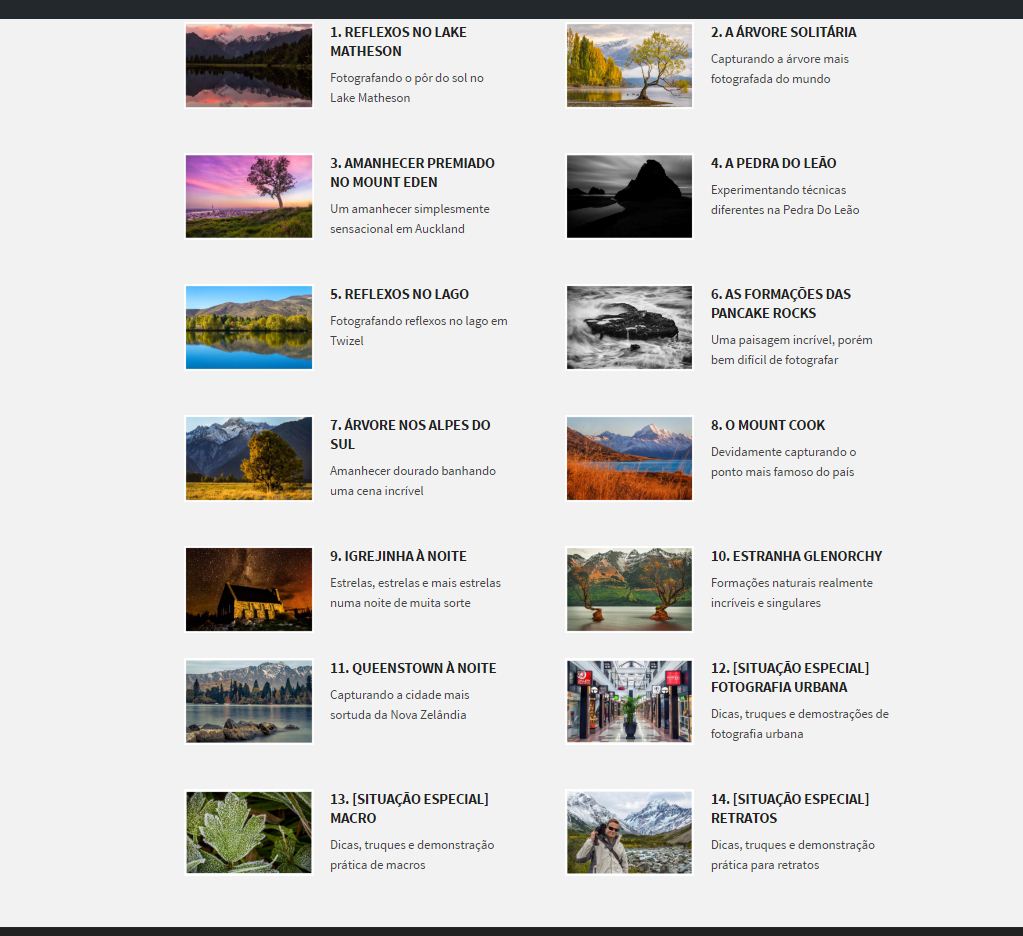This screenshot has height=936, width=1023.
Task: Click the A Árvore Solitária title
Action: click(x=783, y=32)
